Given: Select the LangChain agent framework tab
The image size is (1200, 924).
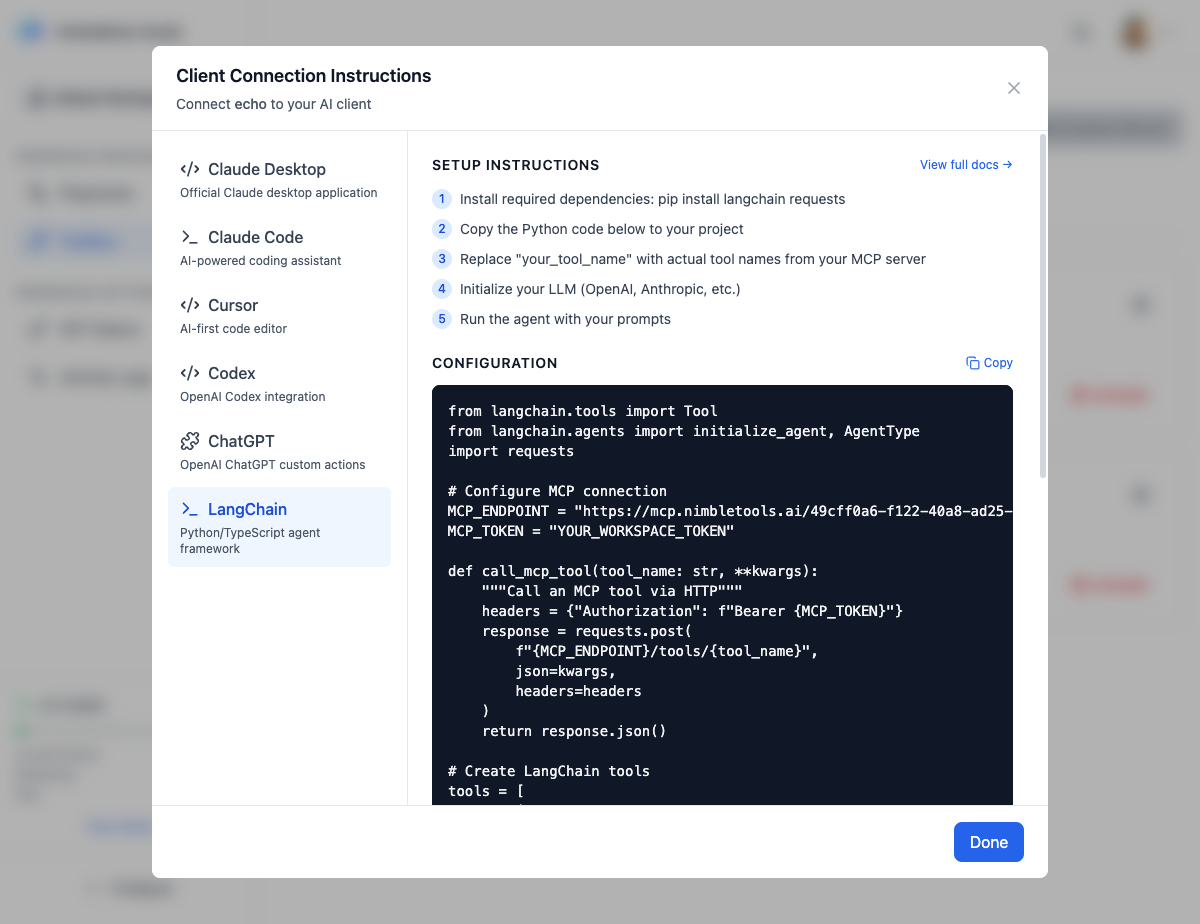Looking at the screenshot, I should [279, 527].
